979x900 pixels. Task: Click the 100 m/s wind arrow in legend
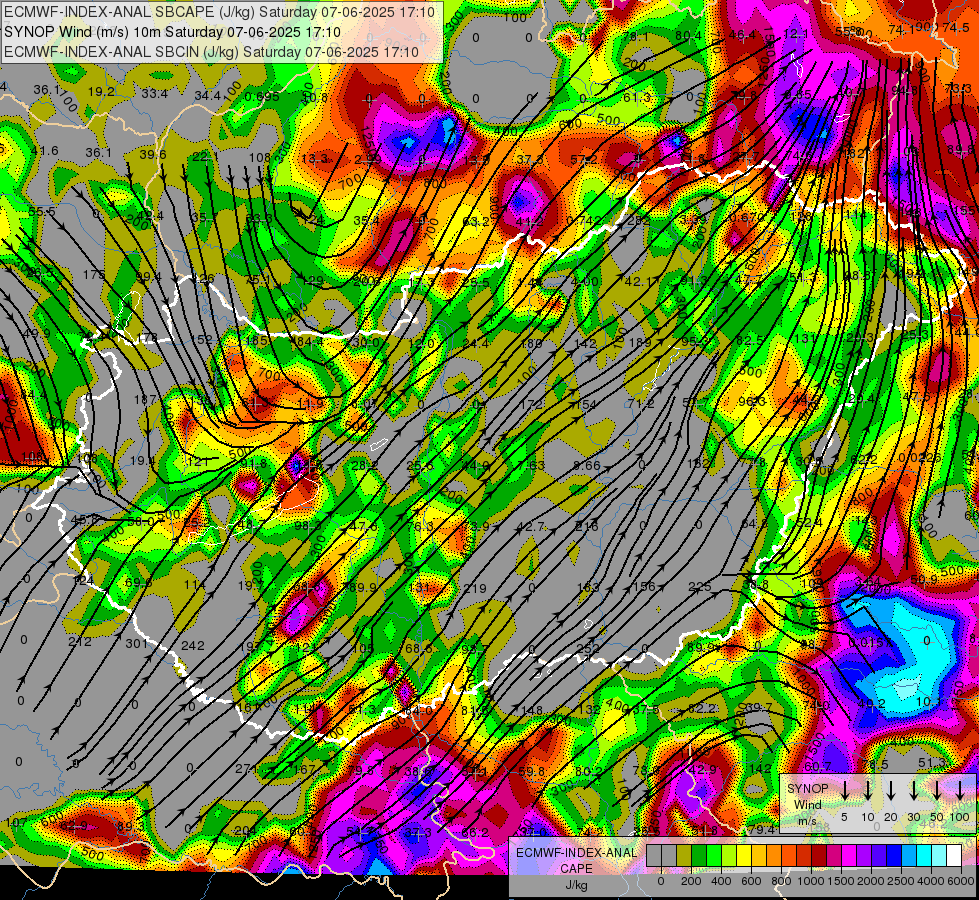(960, 790)
